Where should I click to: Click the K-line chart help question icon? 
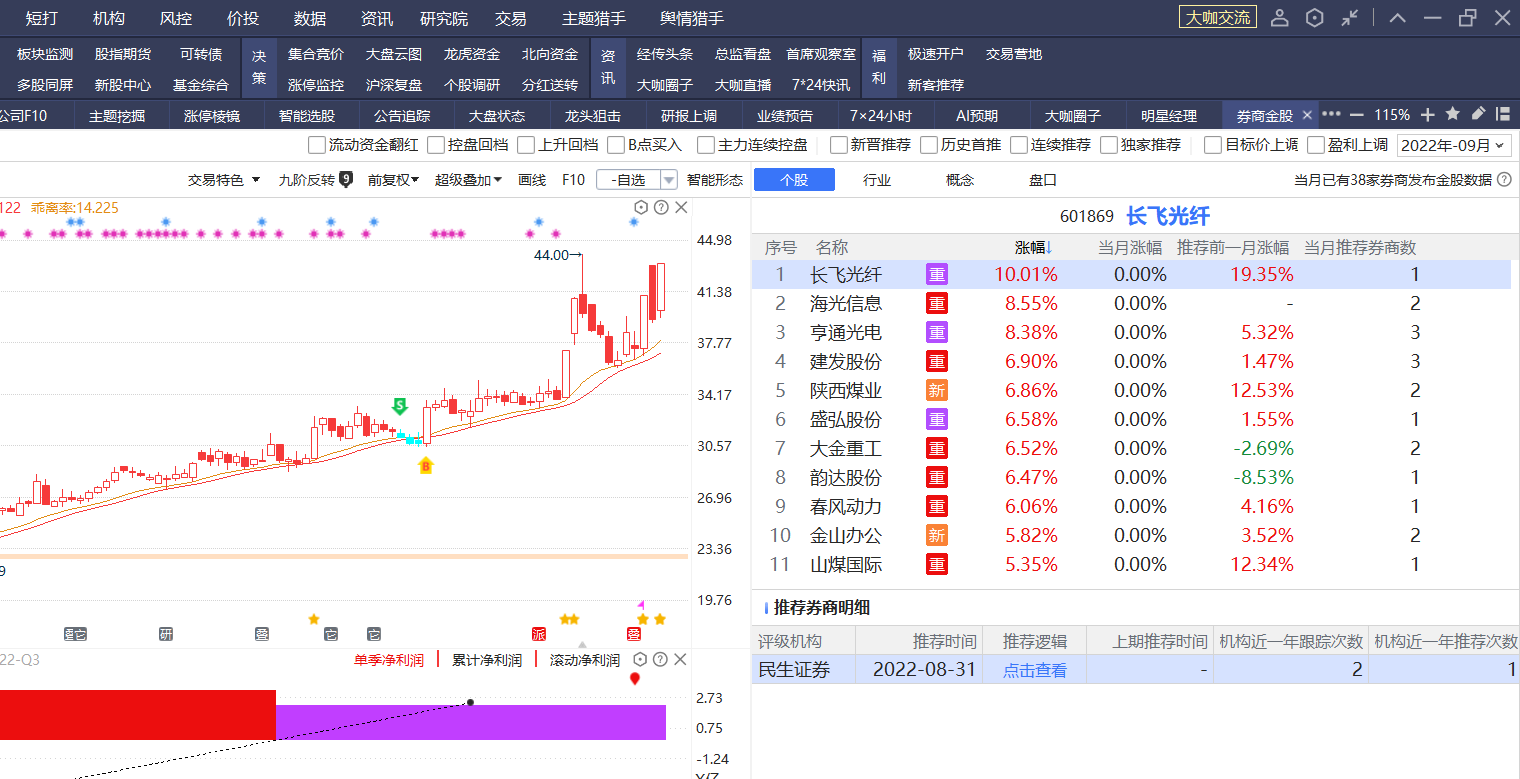tap(661, 207)
